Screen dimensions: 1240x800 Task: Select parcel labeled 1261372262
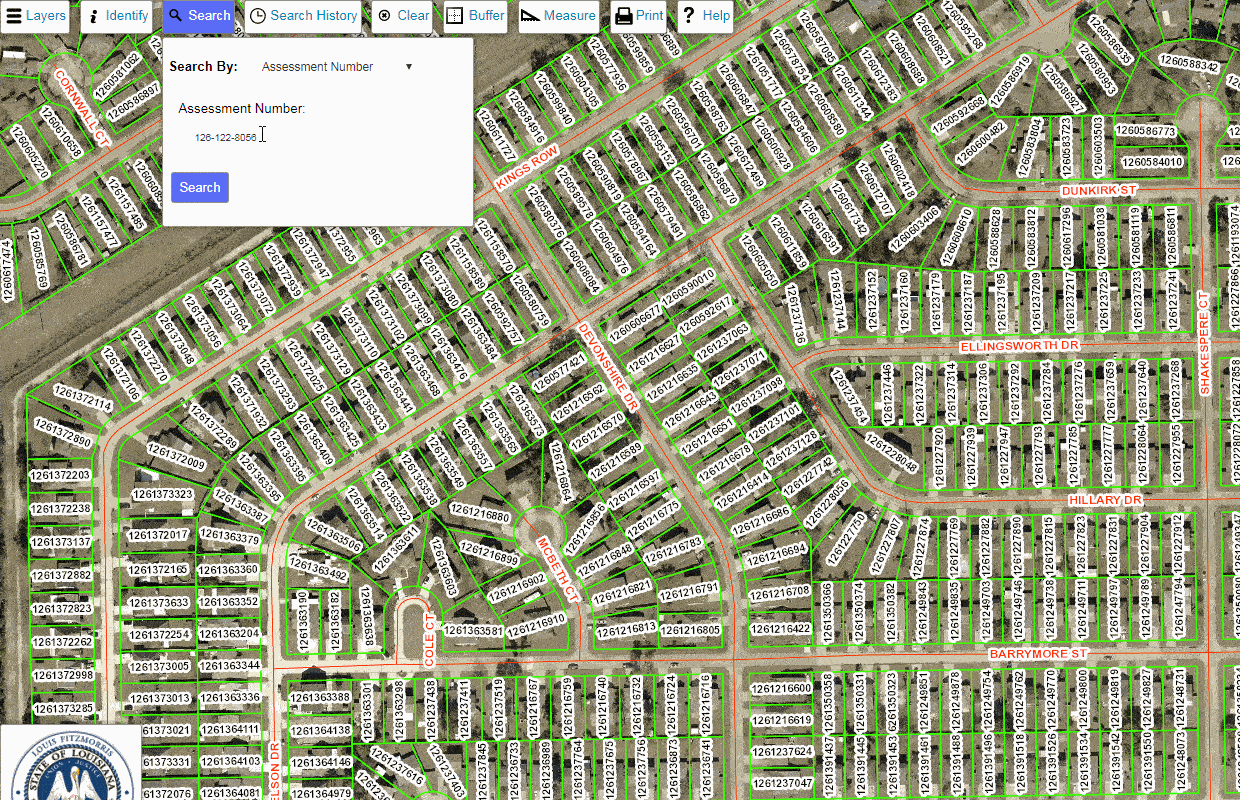(62, 642)
